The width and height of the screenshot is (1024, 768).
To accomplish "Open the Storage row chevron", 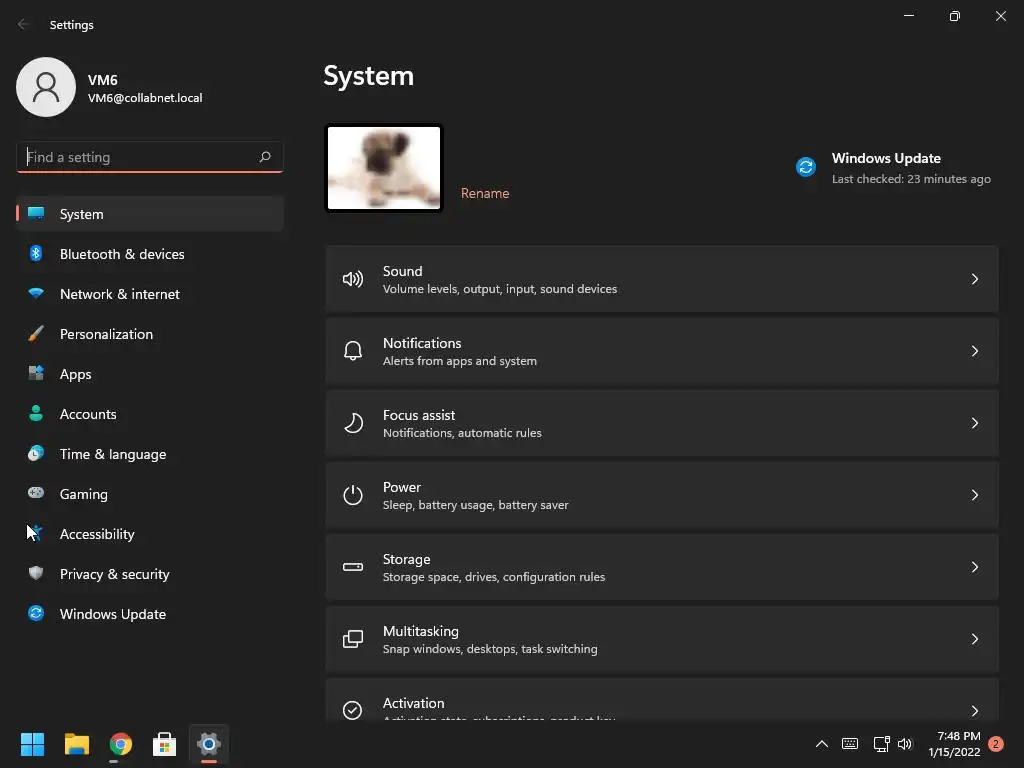I will (974, 567).
